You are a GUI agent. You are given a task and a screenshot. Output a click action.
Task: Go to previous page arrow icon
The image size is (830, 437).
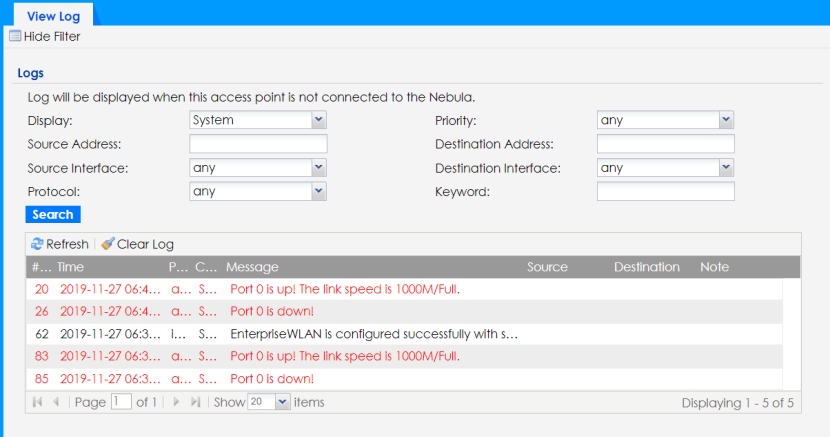point(56,402)
